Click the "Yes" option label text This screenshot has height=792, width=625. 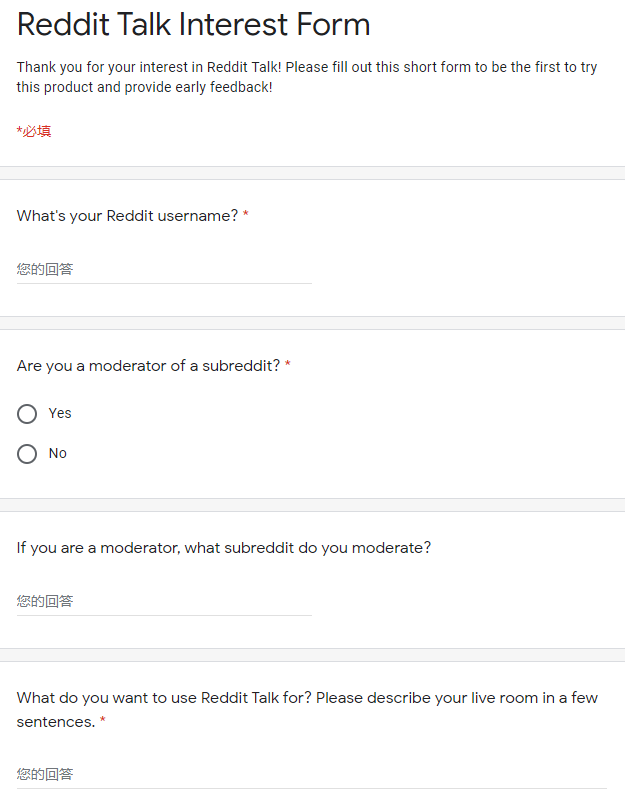point(60,413)
